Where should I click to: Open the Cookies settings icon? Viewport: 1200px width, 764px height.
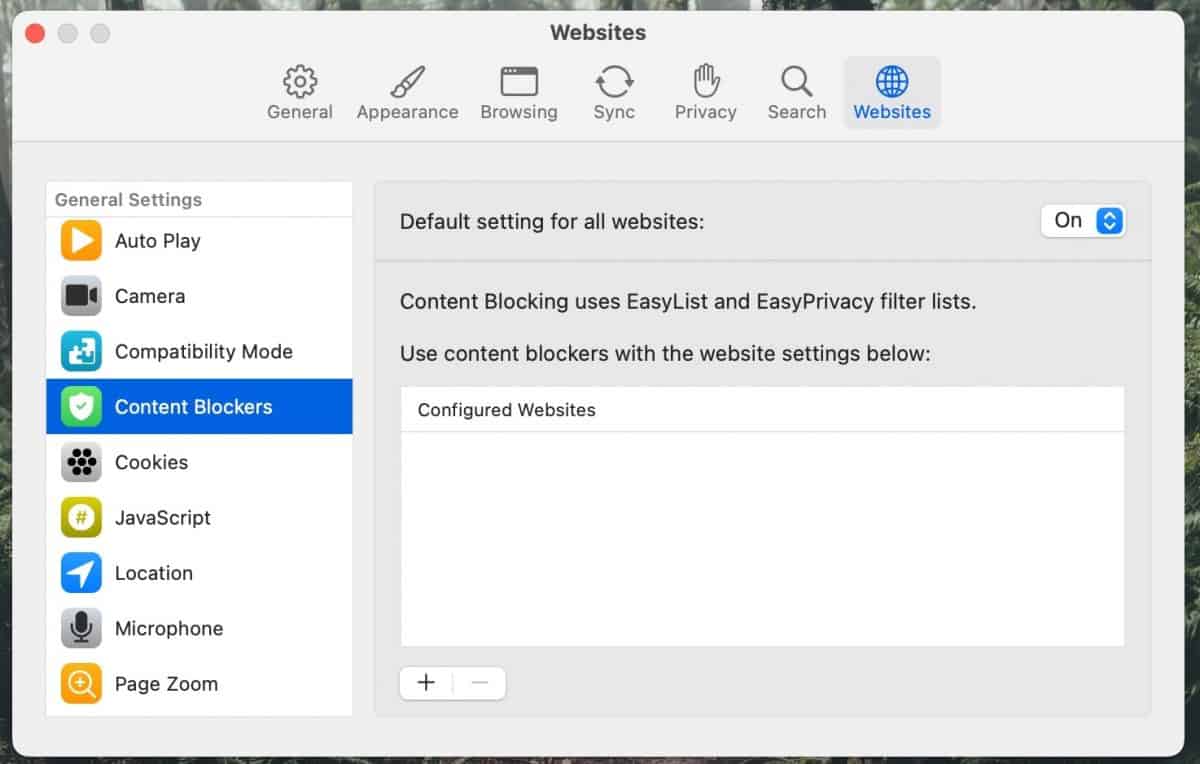[80, 462]
